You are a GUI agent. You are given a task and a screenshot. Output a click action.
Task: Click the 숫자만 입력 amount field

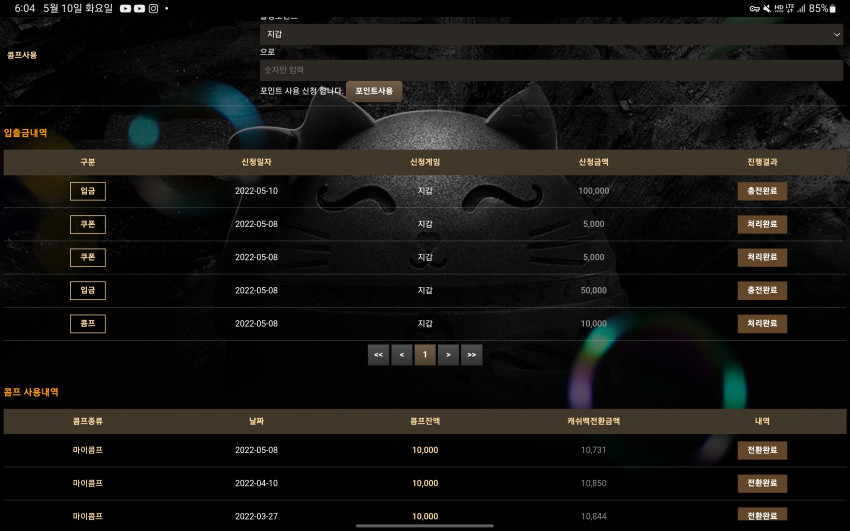click(551, 70)
